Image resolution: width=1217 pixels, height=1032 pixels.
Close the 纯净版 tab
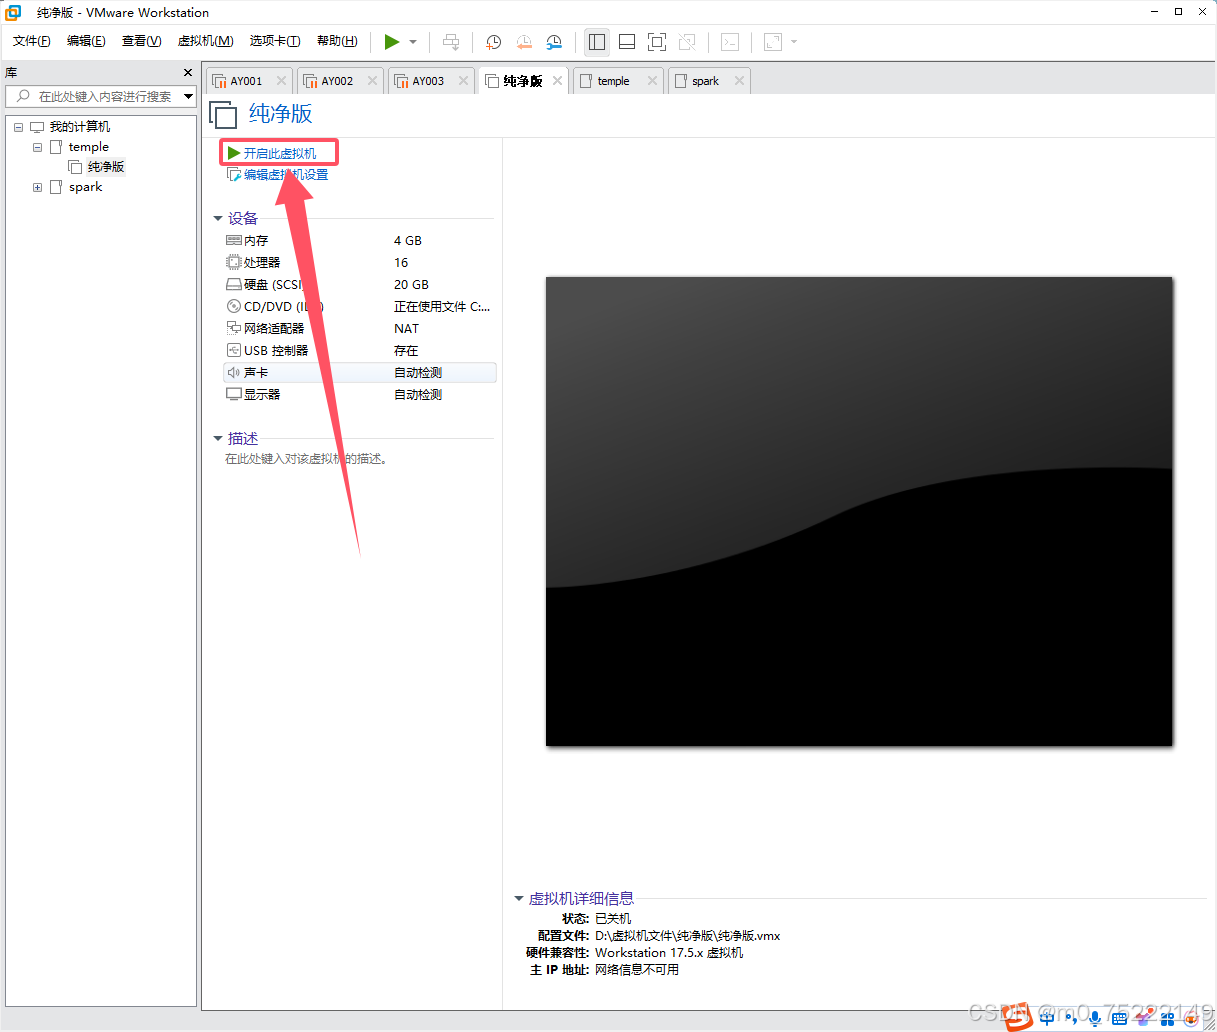[x=557, y=81]
